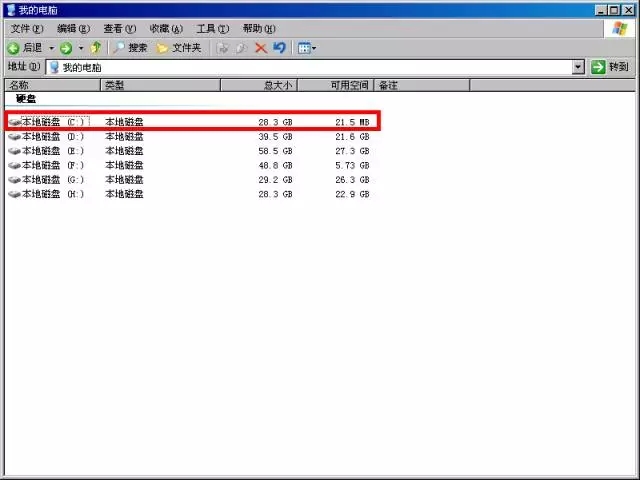
Task: Open the 文件(F) menu
Action: pos(27,29)
